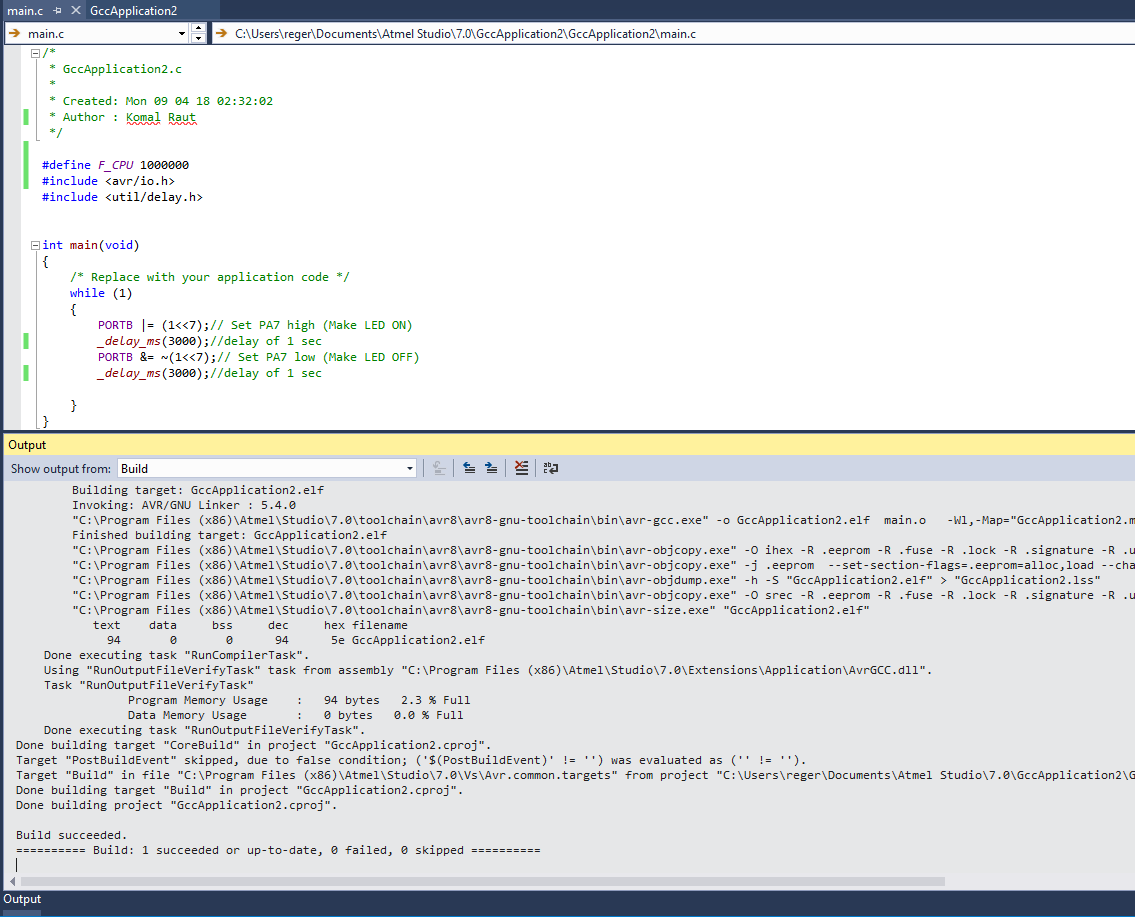Click the Output scrollbar left arrow
Viewport: 1135px width, 917px height.
click(12, 882)
